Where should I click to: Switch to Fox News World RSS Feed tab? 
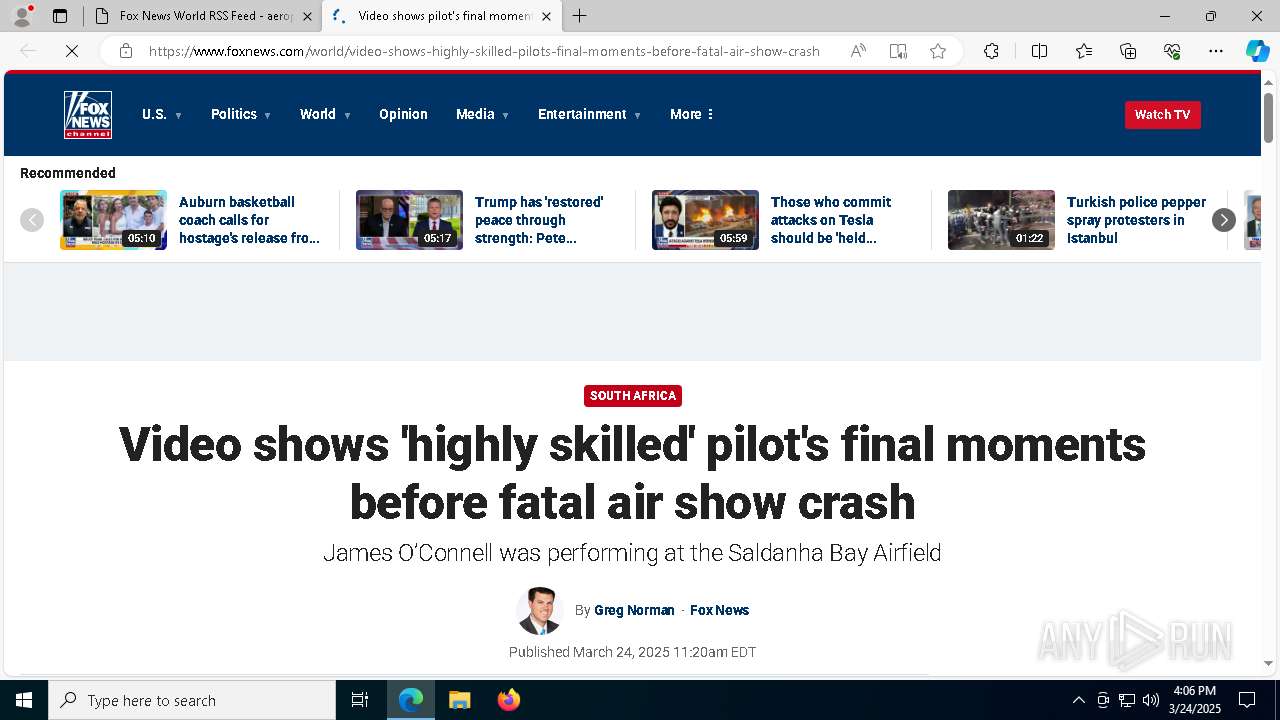[x=195, y=16]
